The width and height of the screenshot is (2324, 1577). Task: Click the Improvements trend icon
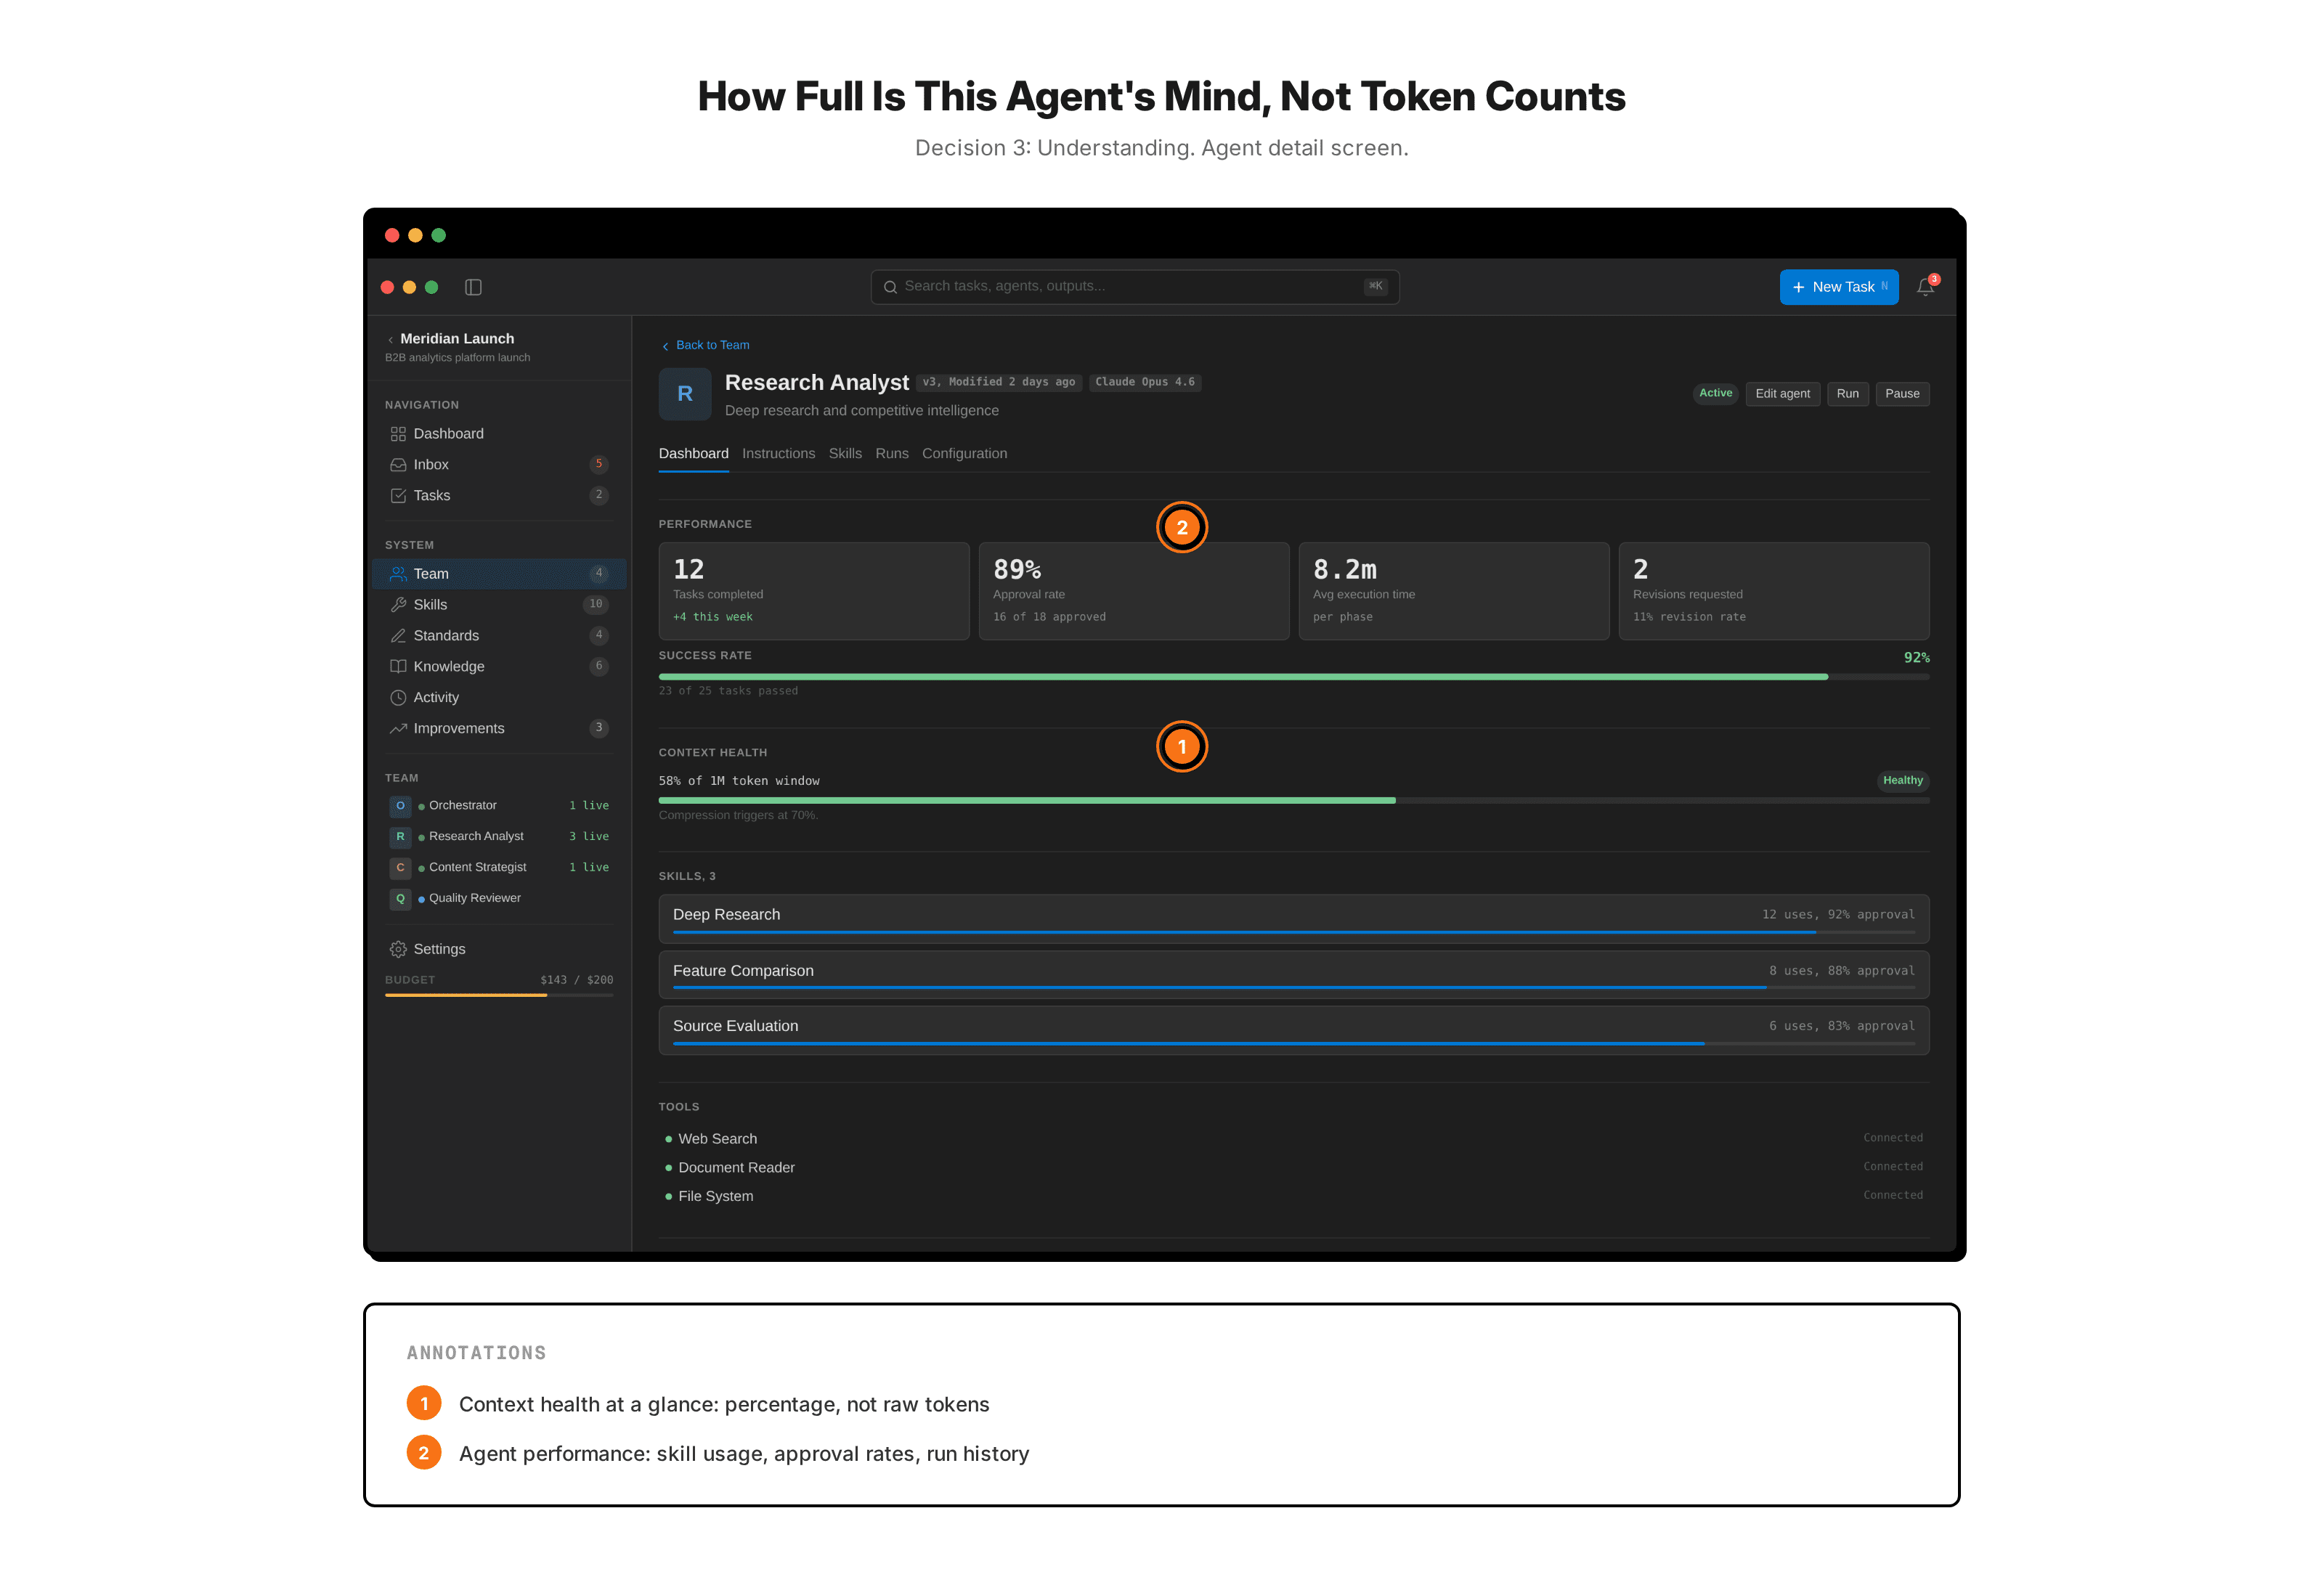pyautogui.click(x=398, y=728)
